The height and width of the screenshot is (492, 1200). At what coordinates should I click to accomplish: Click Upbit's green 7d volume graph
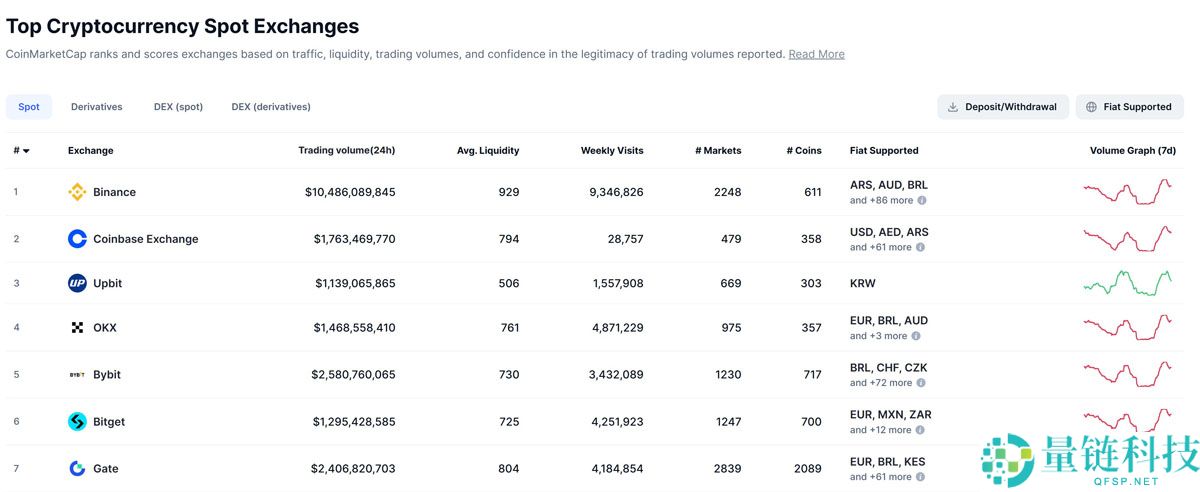1128,283
